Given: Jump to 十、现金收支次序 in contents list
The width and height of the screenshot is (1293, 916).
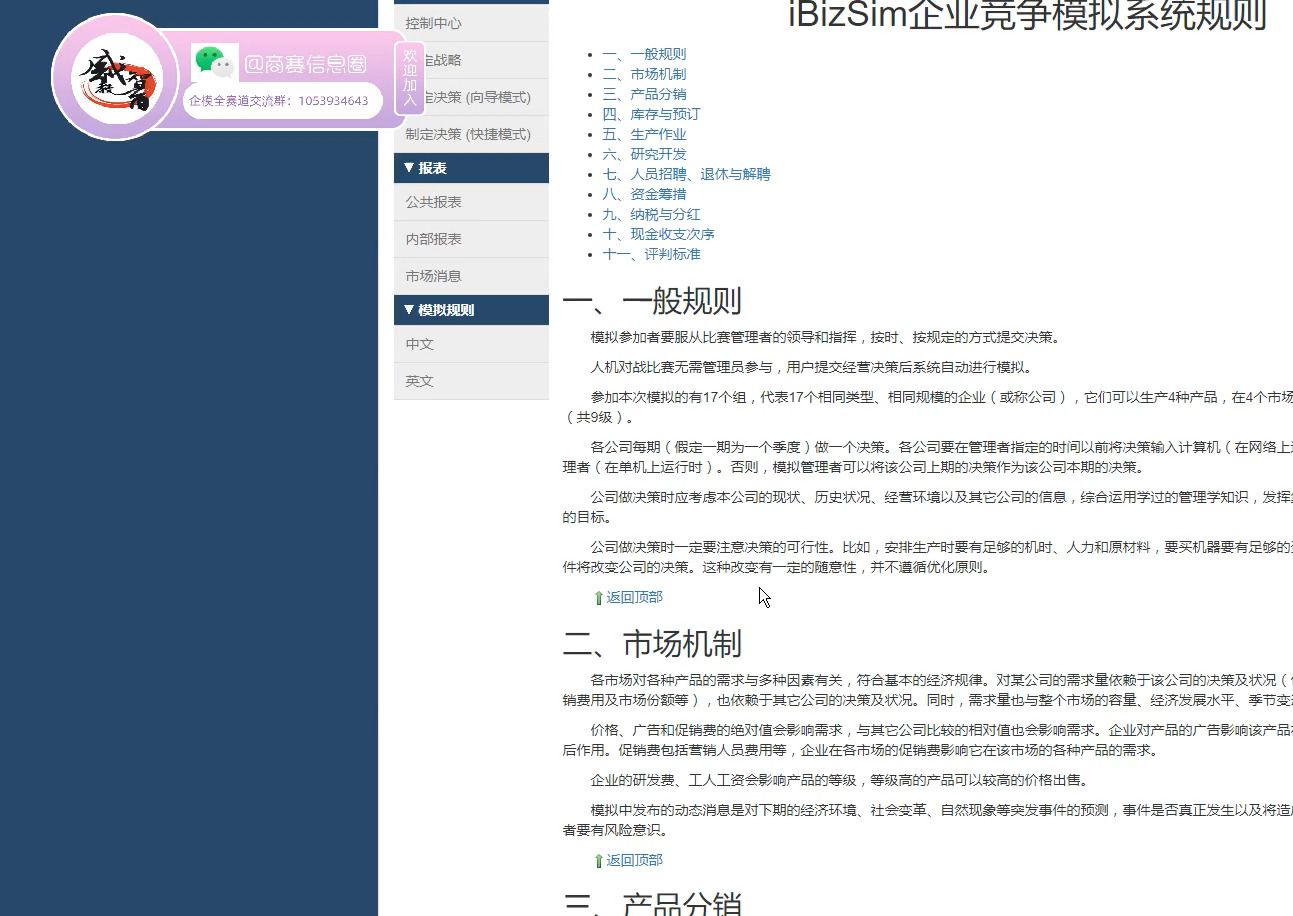Looking at the screenshot, I should 658,234.
